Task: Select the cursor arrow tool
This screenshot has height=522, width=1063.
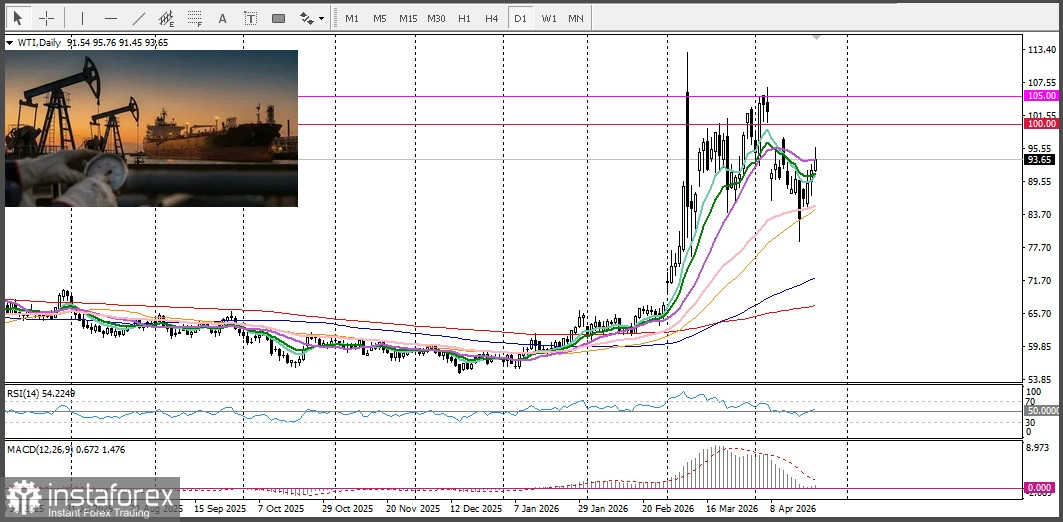Action: [18, 18]
